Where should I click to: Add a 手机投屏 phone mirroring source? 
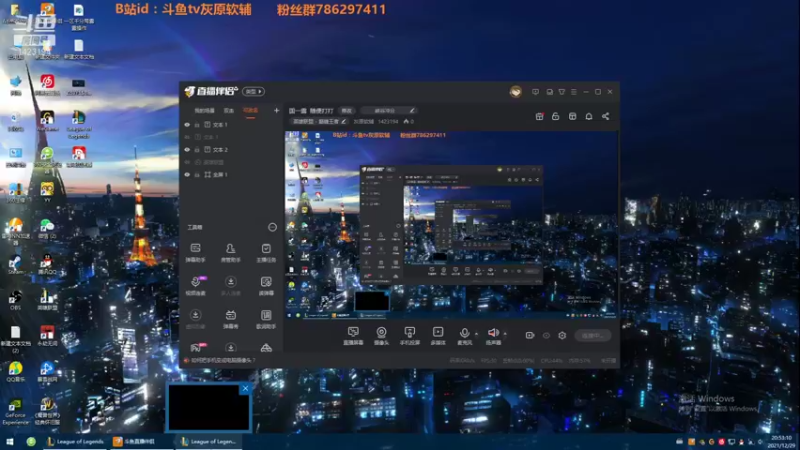410,336
